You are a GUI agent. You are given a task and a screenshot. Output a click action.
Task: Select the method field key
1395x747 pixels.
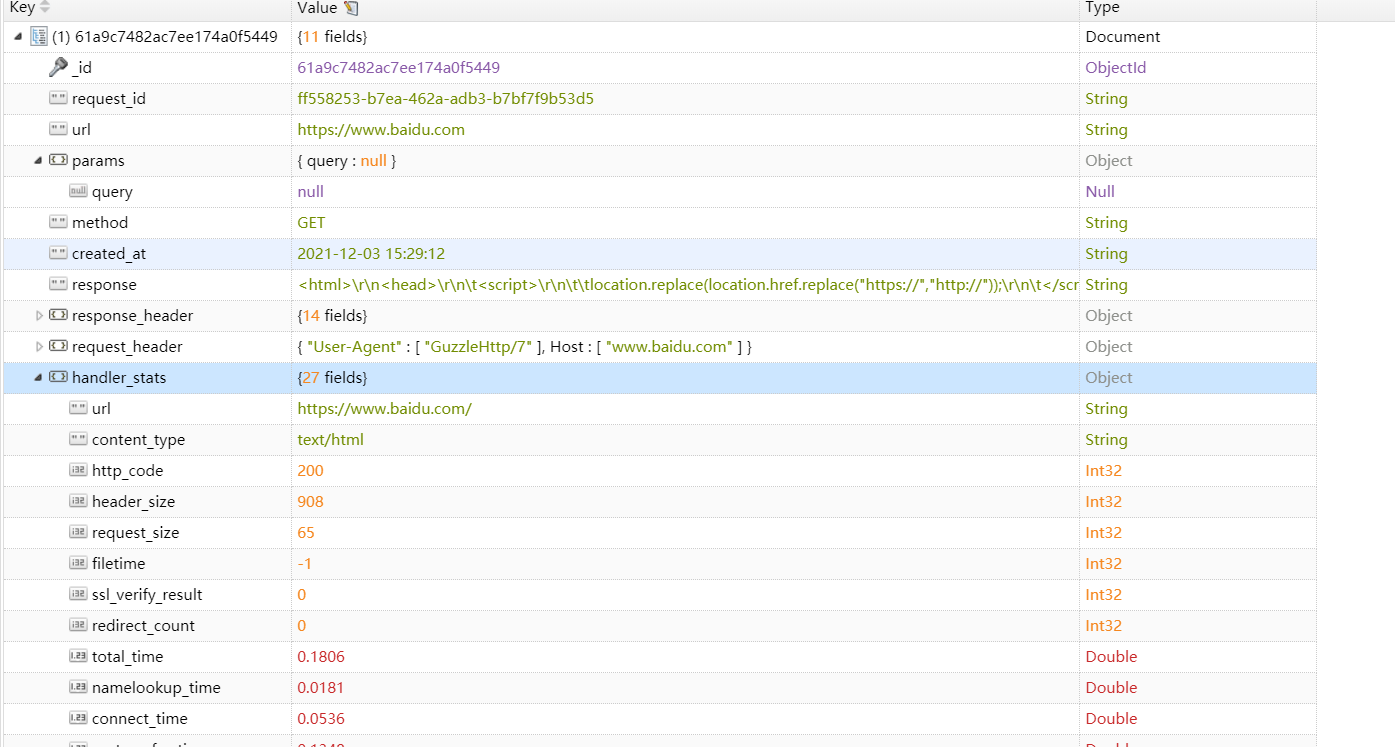click(x=100, y=223)
